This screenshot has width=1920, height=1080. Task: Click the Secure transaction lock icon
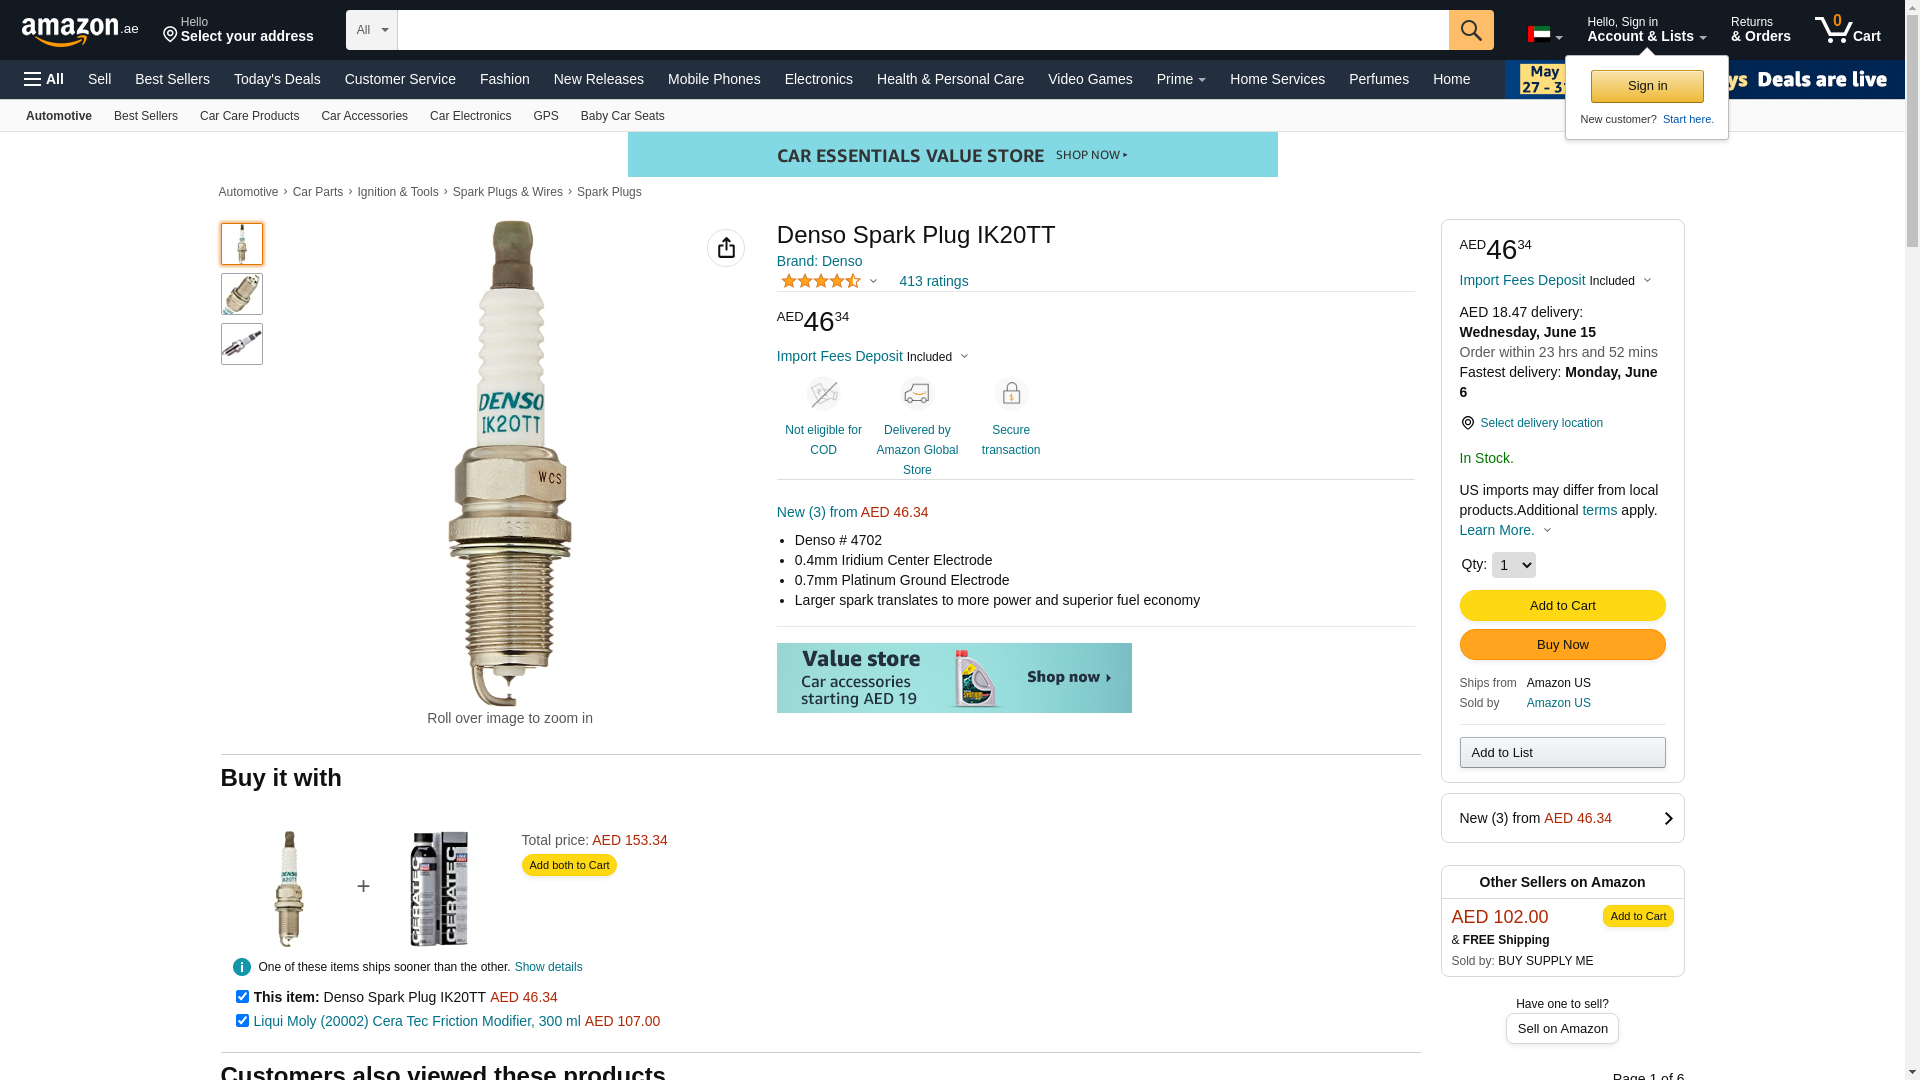(x=1011, y=394)
